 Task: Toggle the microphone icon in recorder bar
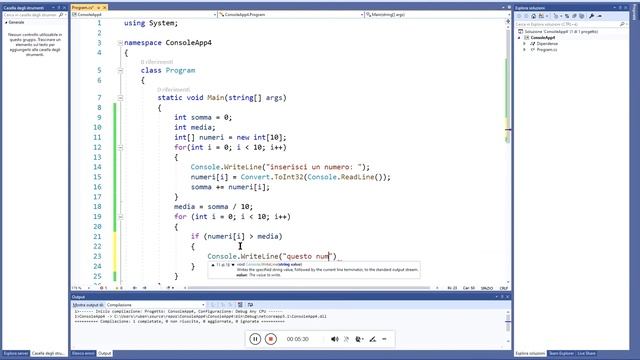click(x=347, y=339)
